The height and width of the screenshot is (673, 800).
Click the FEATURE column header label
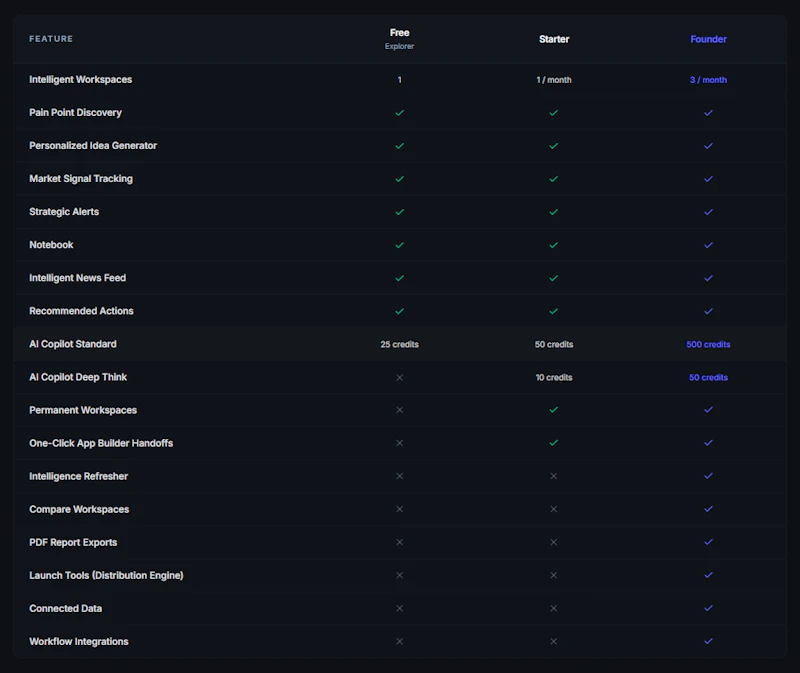click(x=51, y=39)
